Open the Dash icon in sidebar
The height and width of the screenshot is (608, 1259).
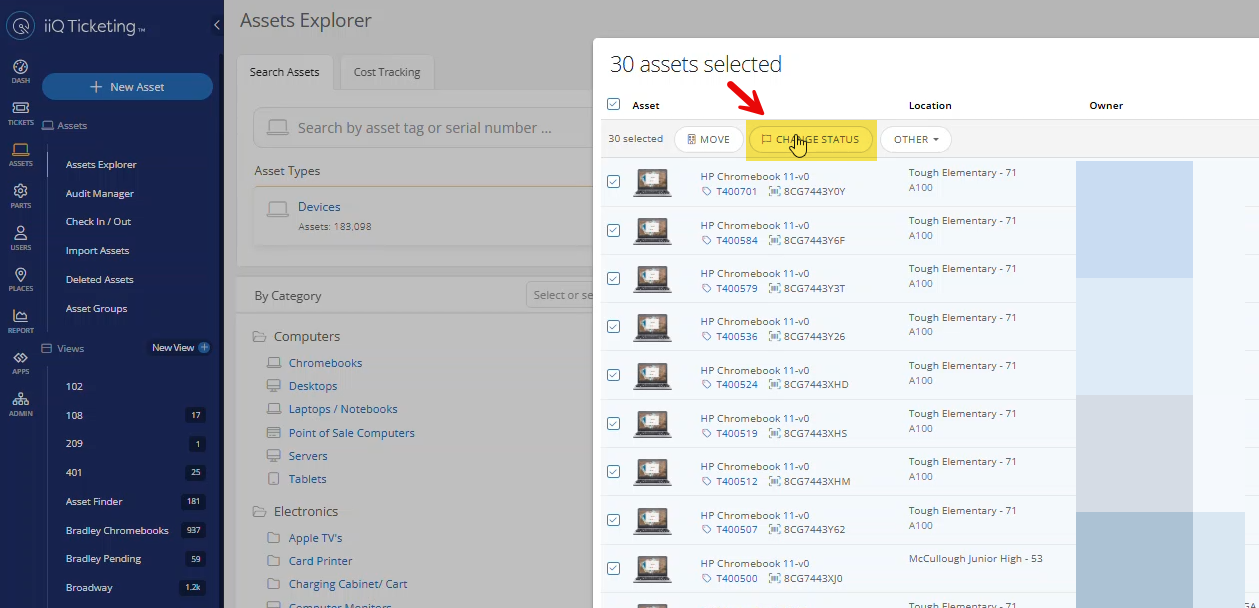[20, 70]
